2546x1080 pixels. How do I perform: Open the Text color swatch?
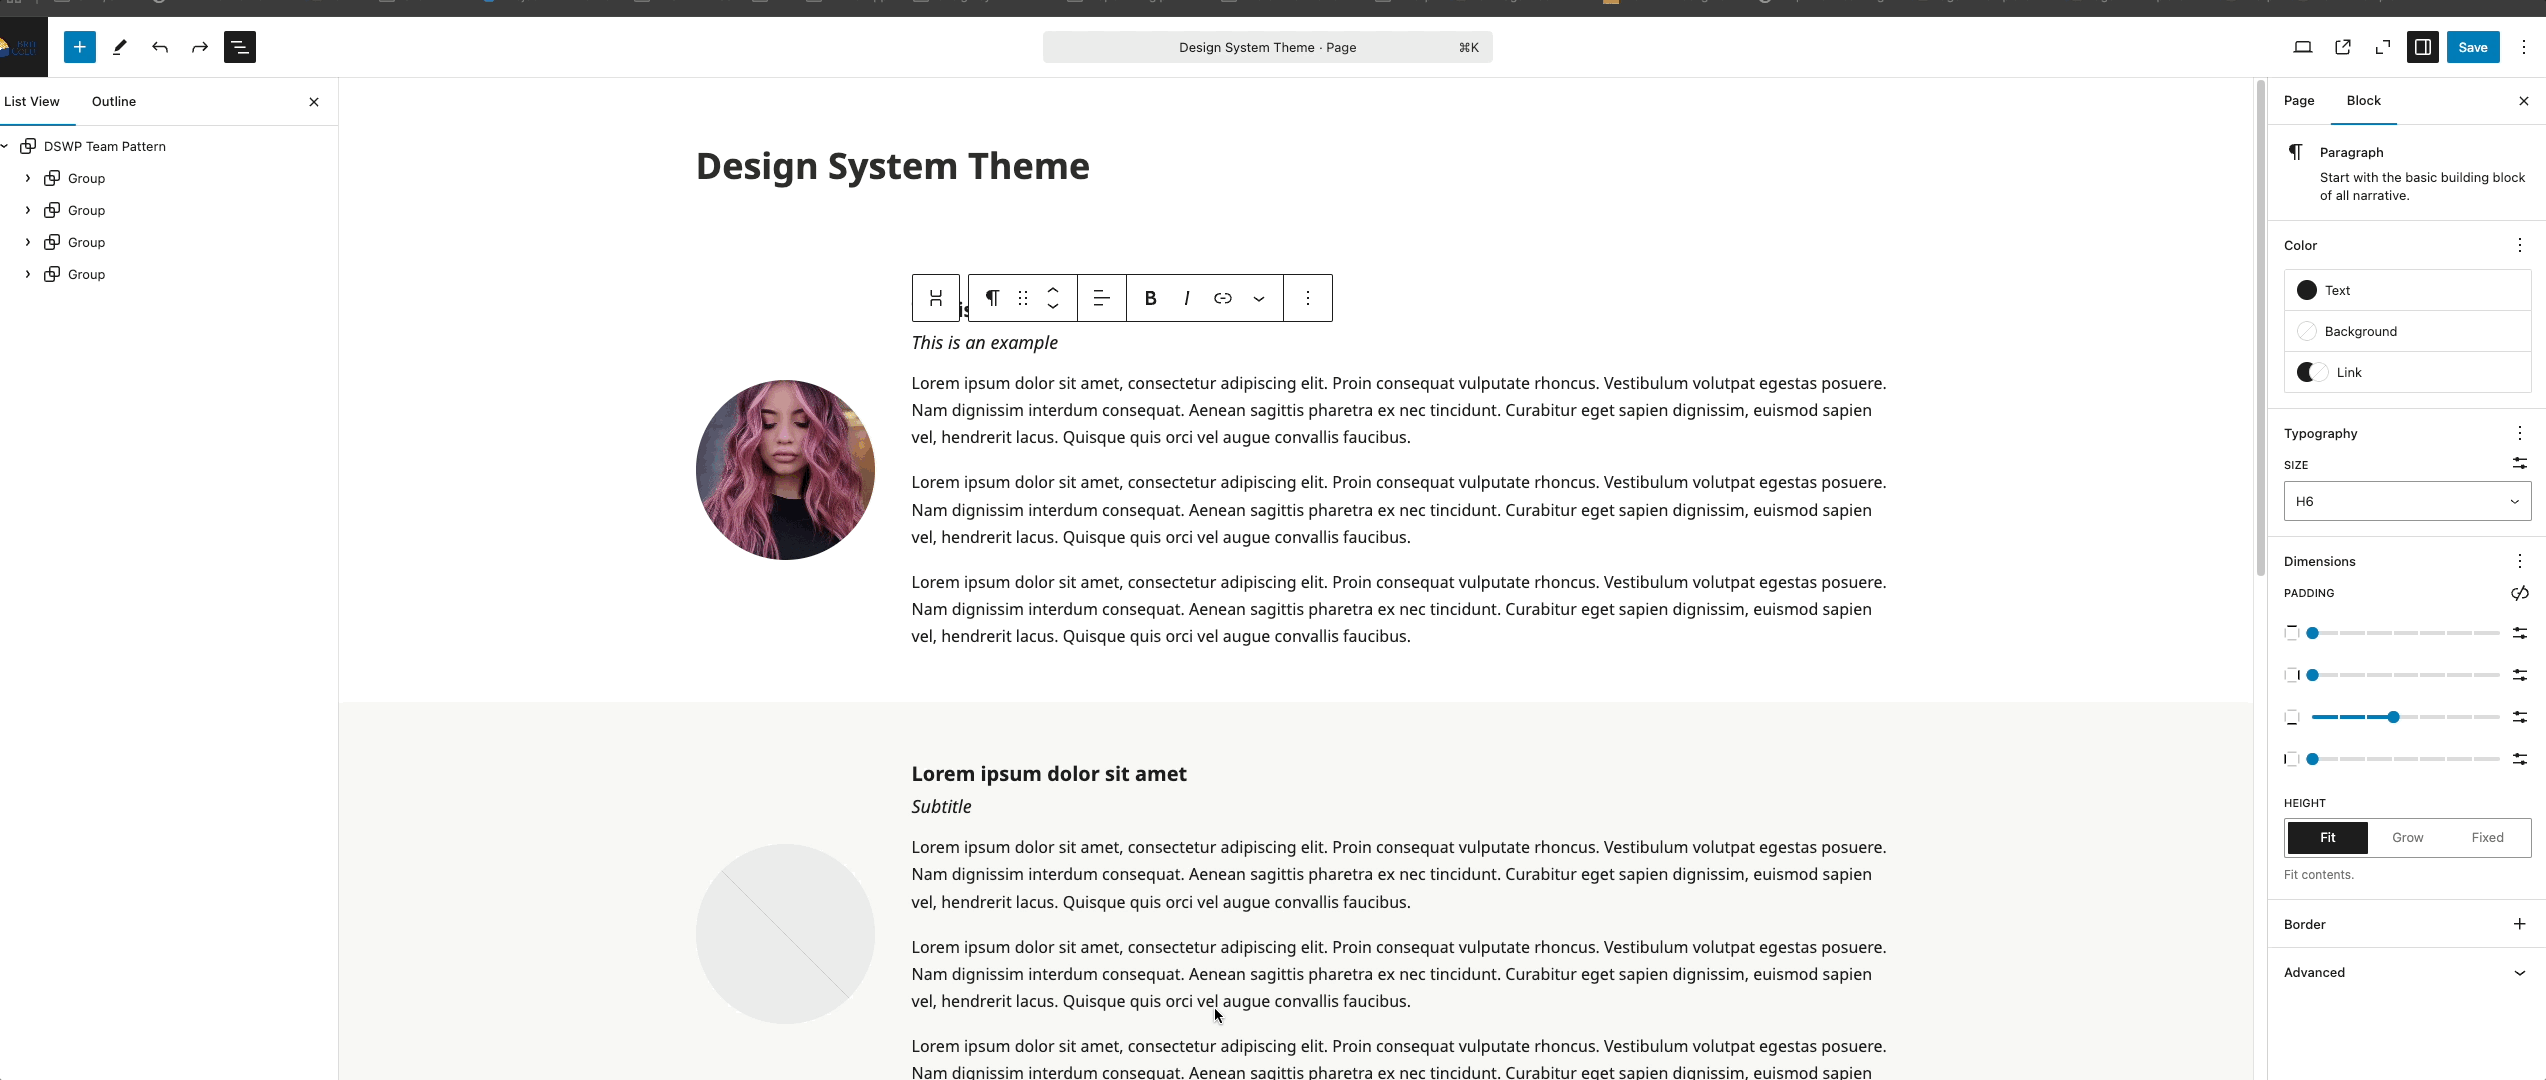[x=2408, y=290]
